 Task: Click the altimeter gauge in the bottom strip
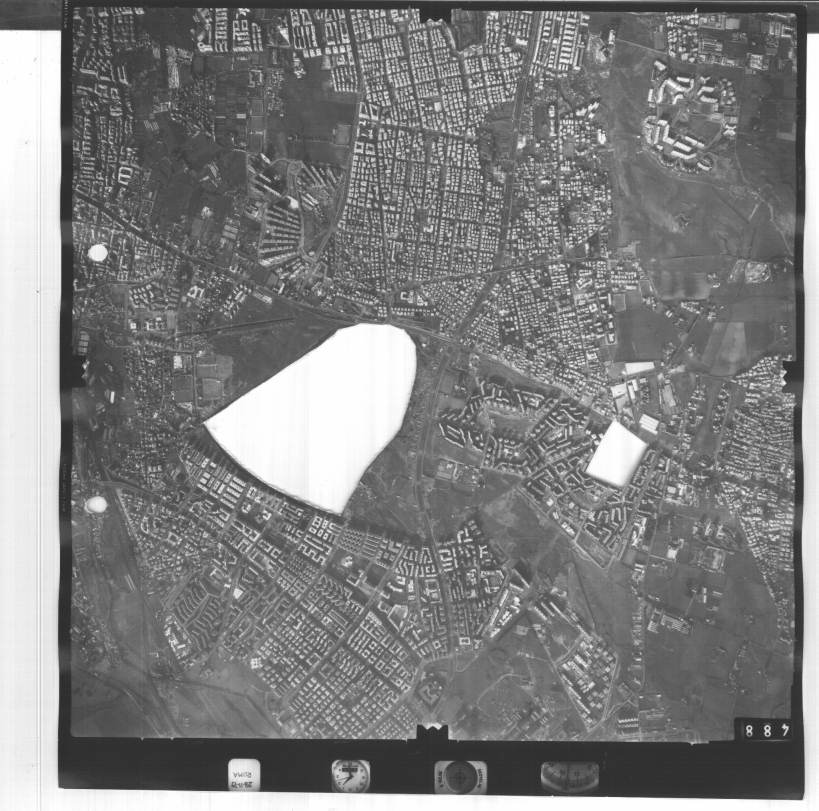click(569, 776)
